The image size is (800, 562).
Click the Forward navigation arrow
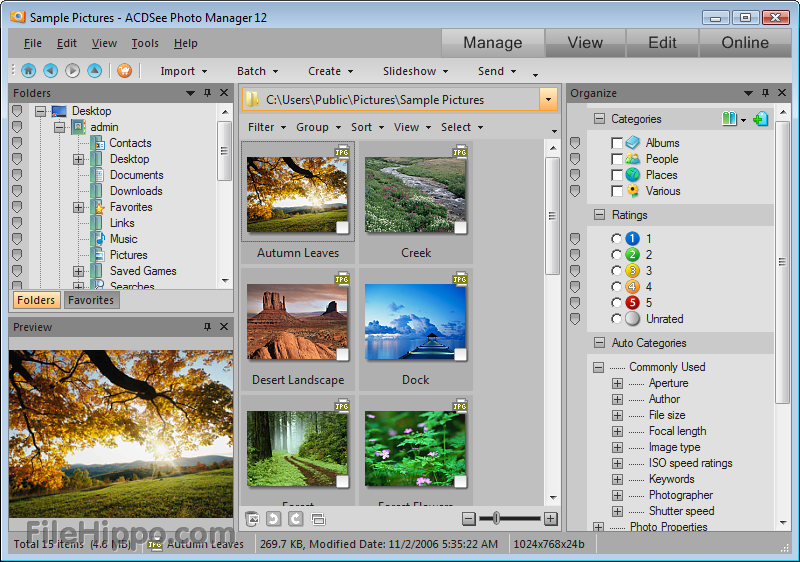pyautogui.click(x=72, y=70)
